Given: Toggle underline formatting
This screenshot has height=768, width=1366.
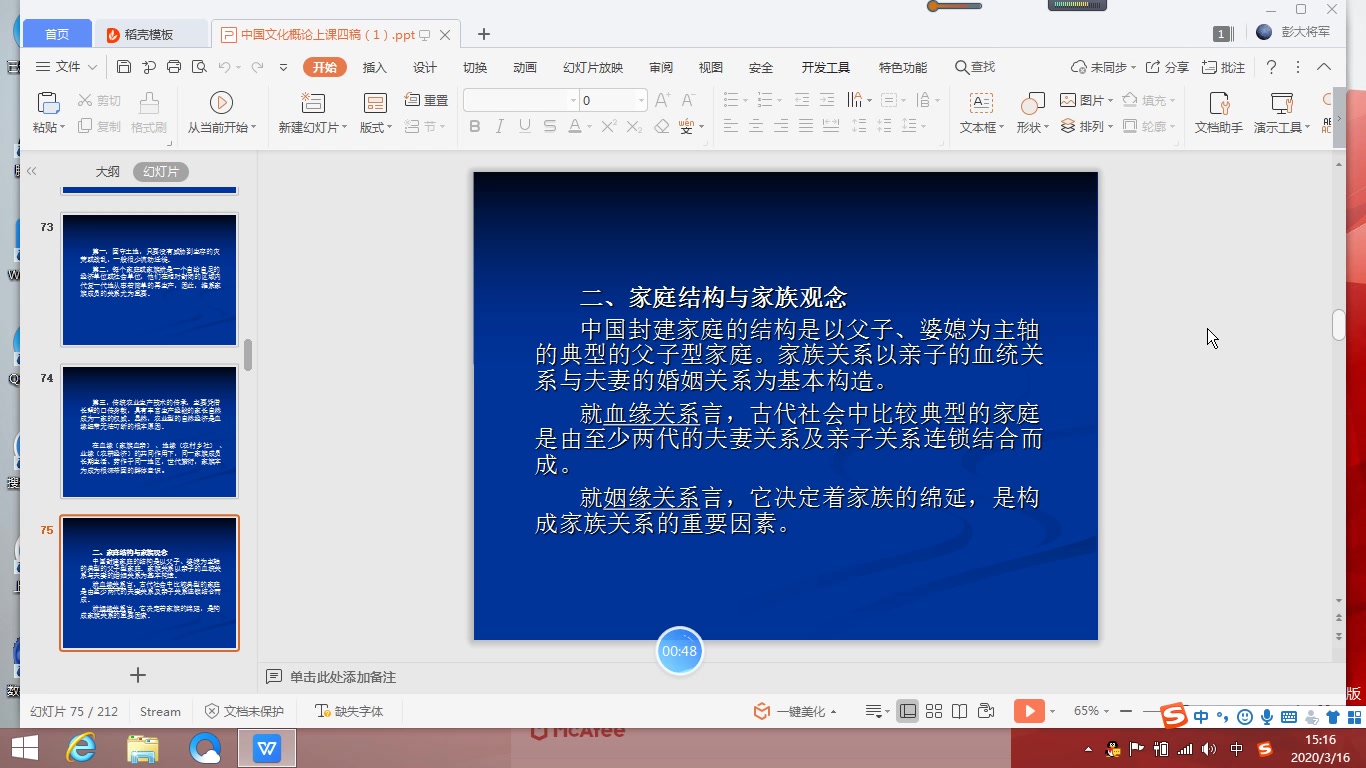Looking at the screenshot, I should [523, 127].
